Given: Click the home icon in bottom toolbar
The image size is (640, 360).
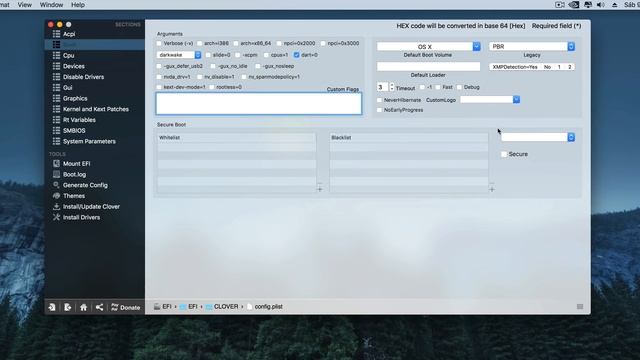Looking at the screenshot, I should click(84, 307).
